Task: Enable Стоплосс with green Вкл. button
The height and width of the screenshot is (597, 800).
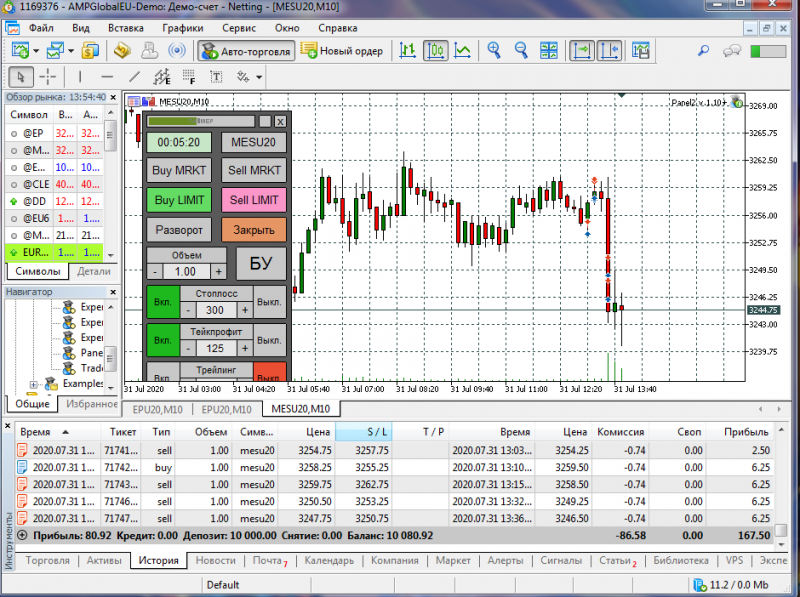Action: pyautogui.click(x=163, y=302)
